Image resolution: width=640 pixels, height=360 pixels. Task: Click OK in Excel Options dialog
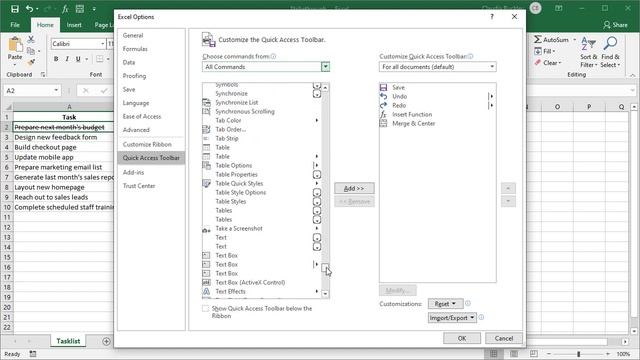[x=462, y=338]
